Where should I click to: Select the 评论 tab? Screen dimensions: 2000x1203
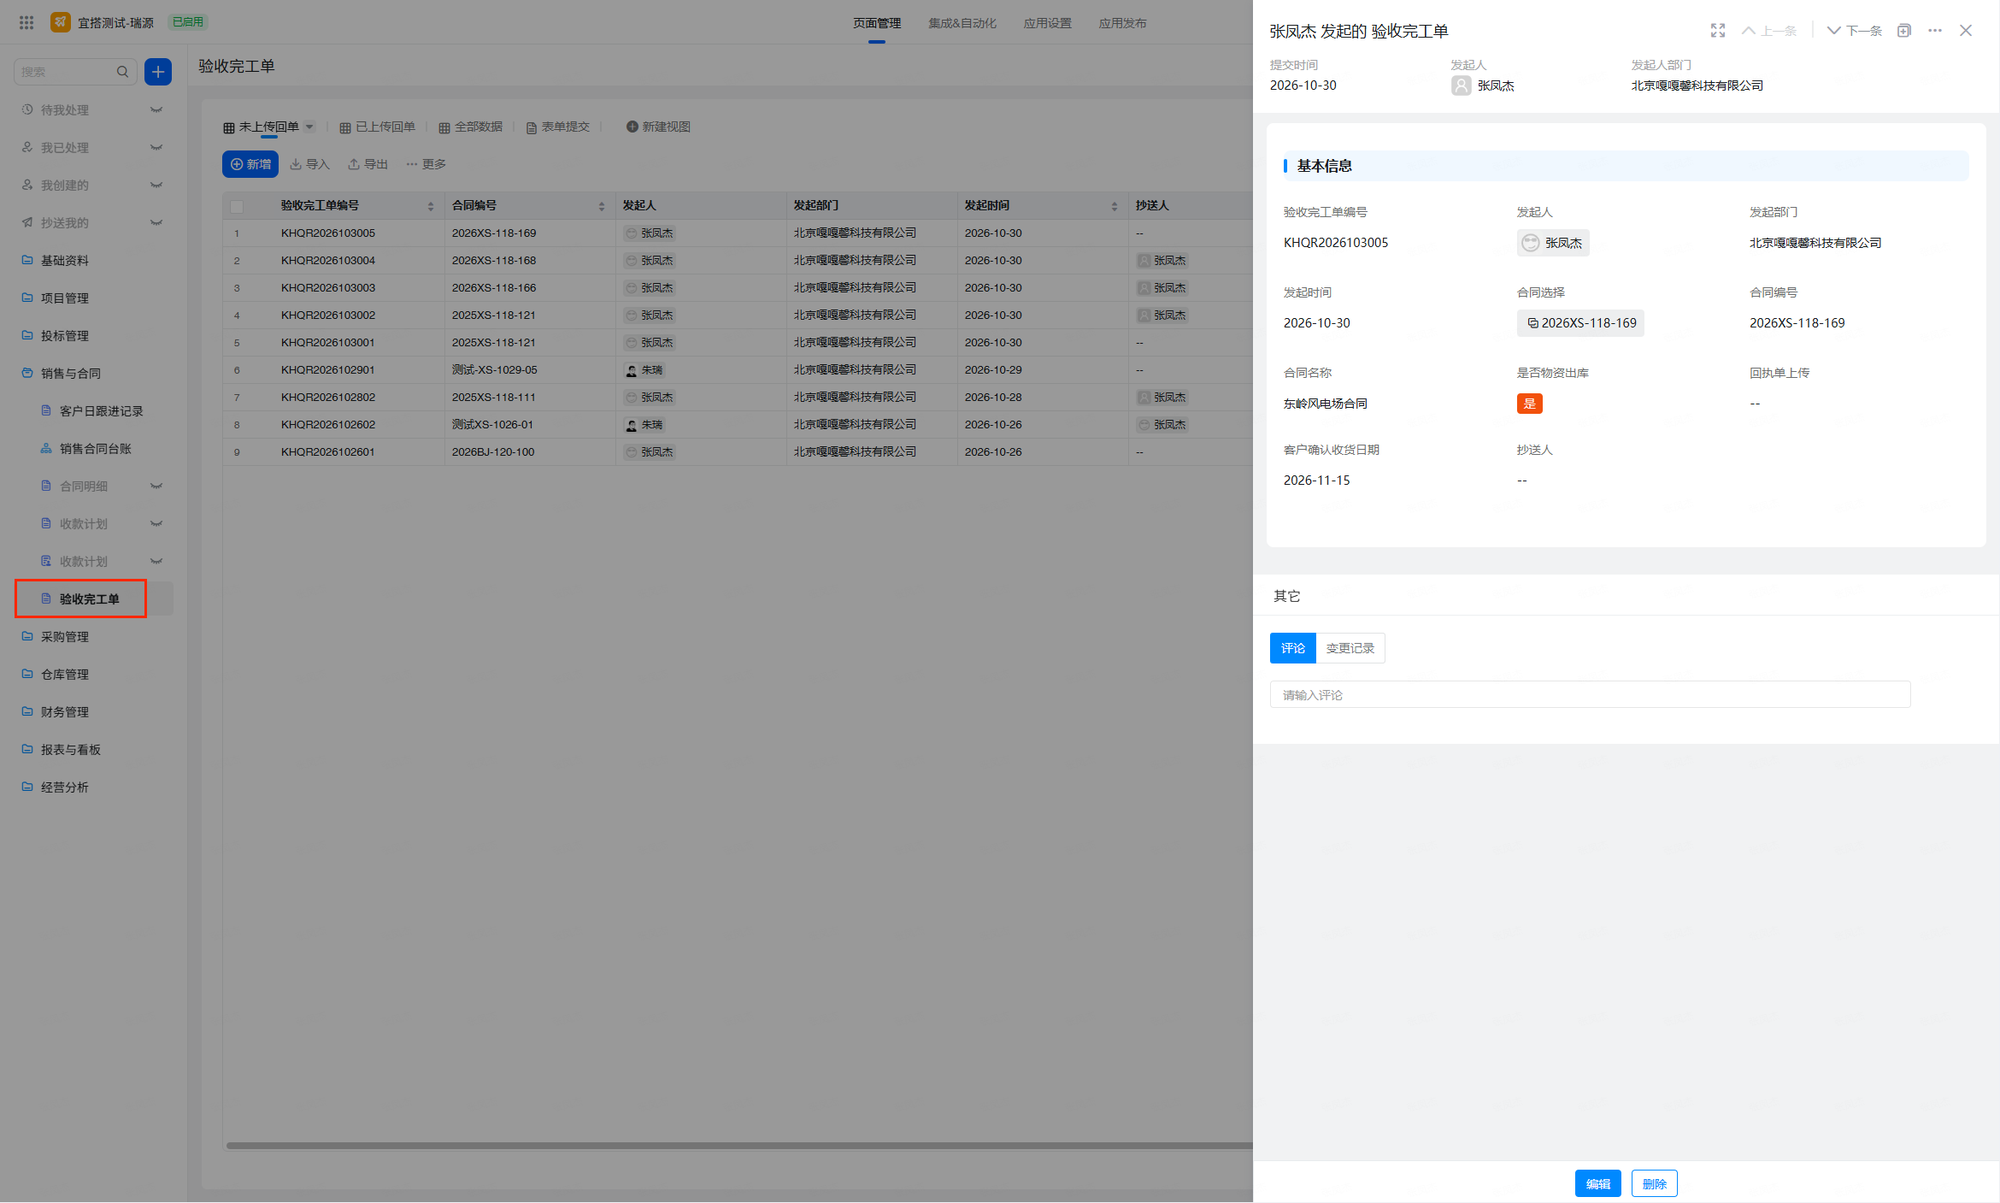pos(1293,648)
